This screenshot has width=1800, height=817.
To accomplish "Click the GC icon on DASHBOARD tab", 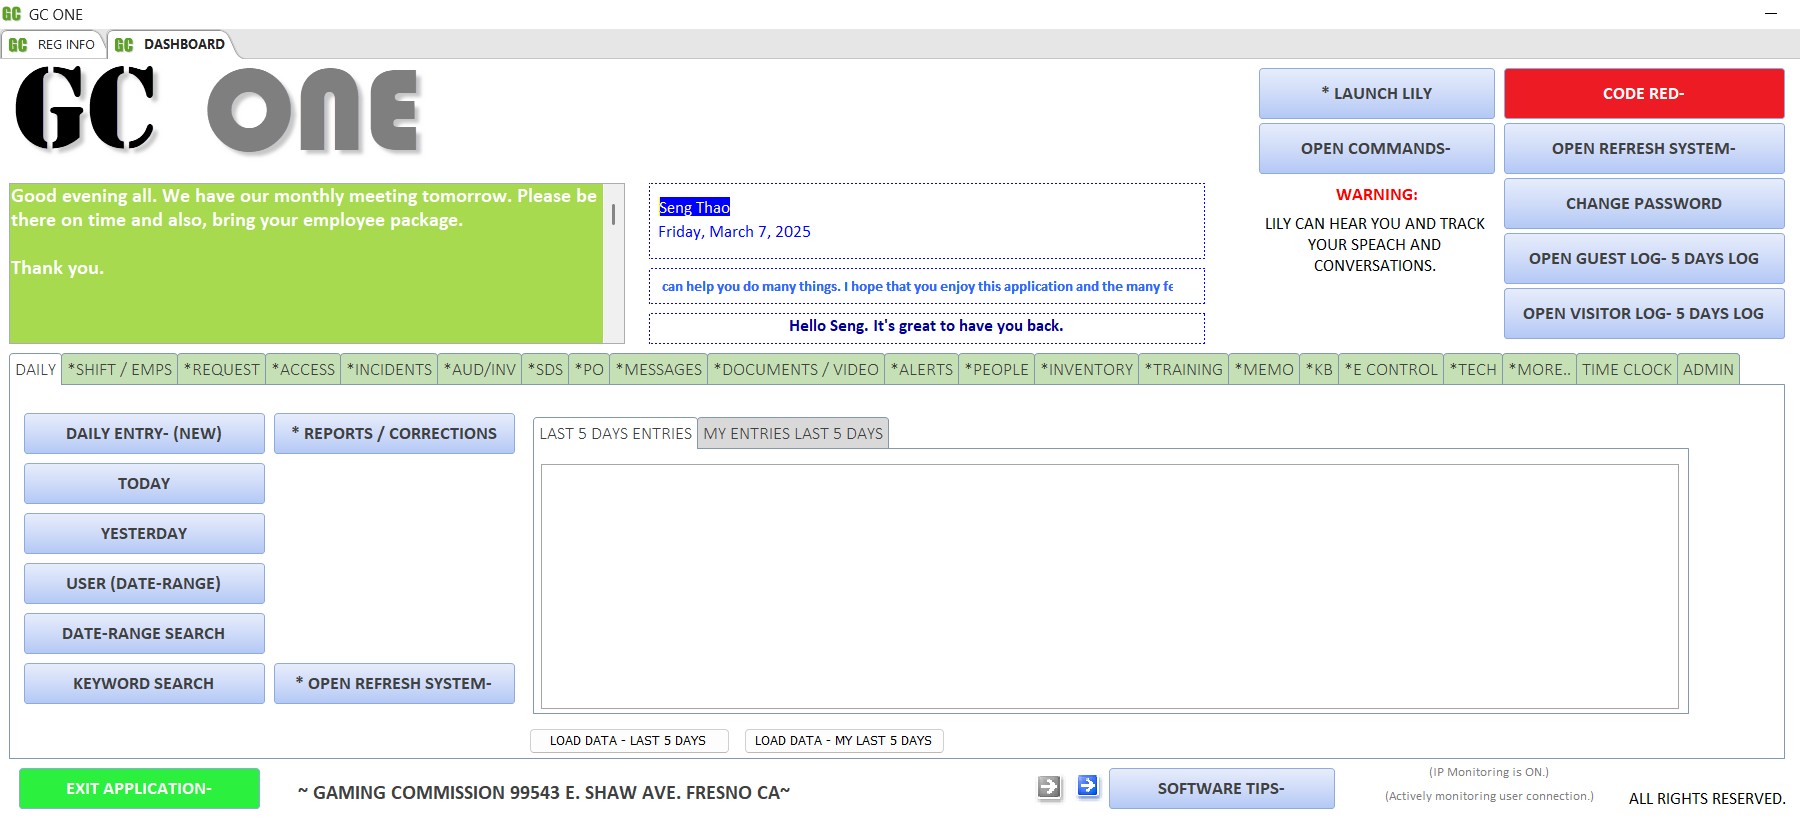I will coord(124,45).
